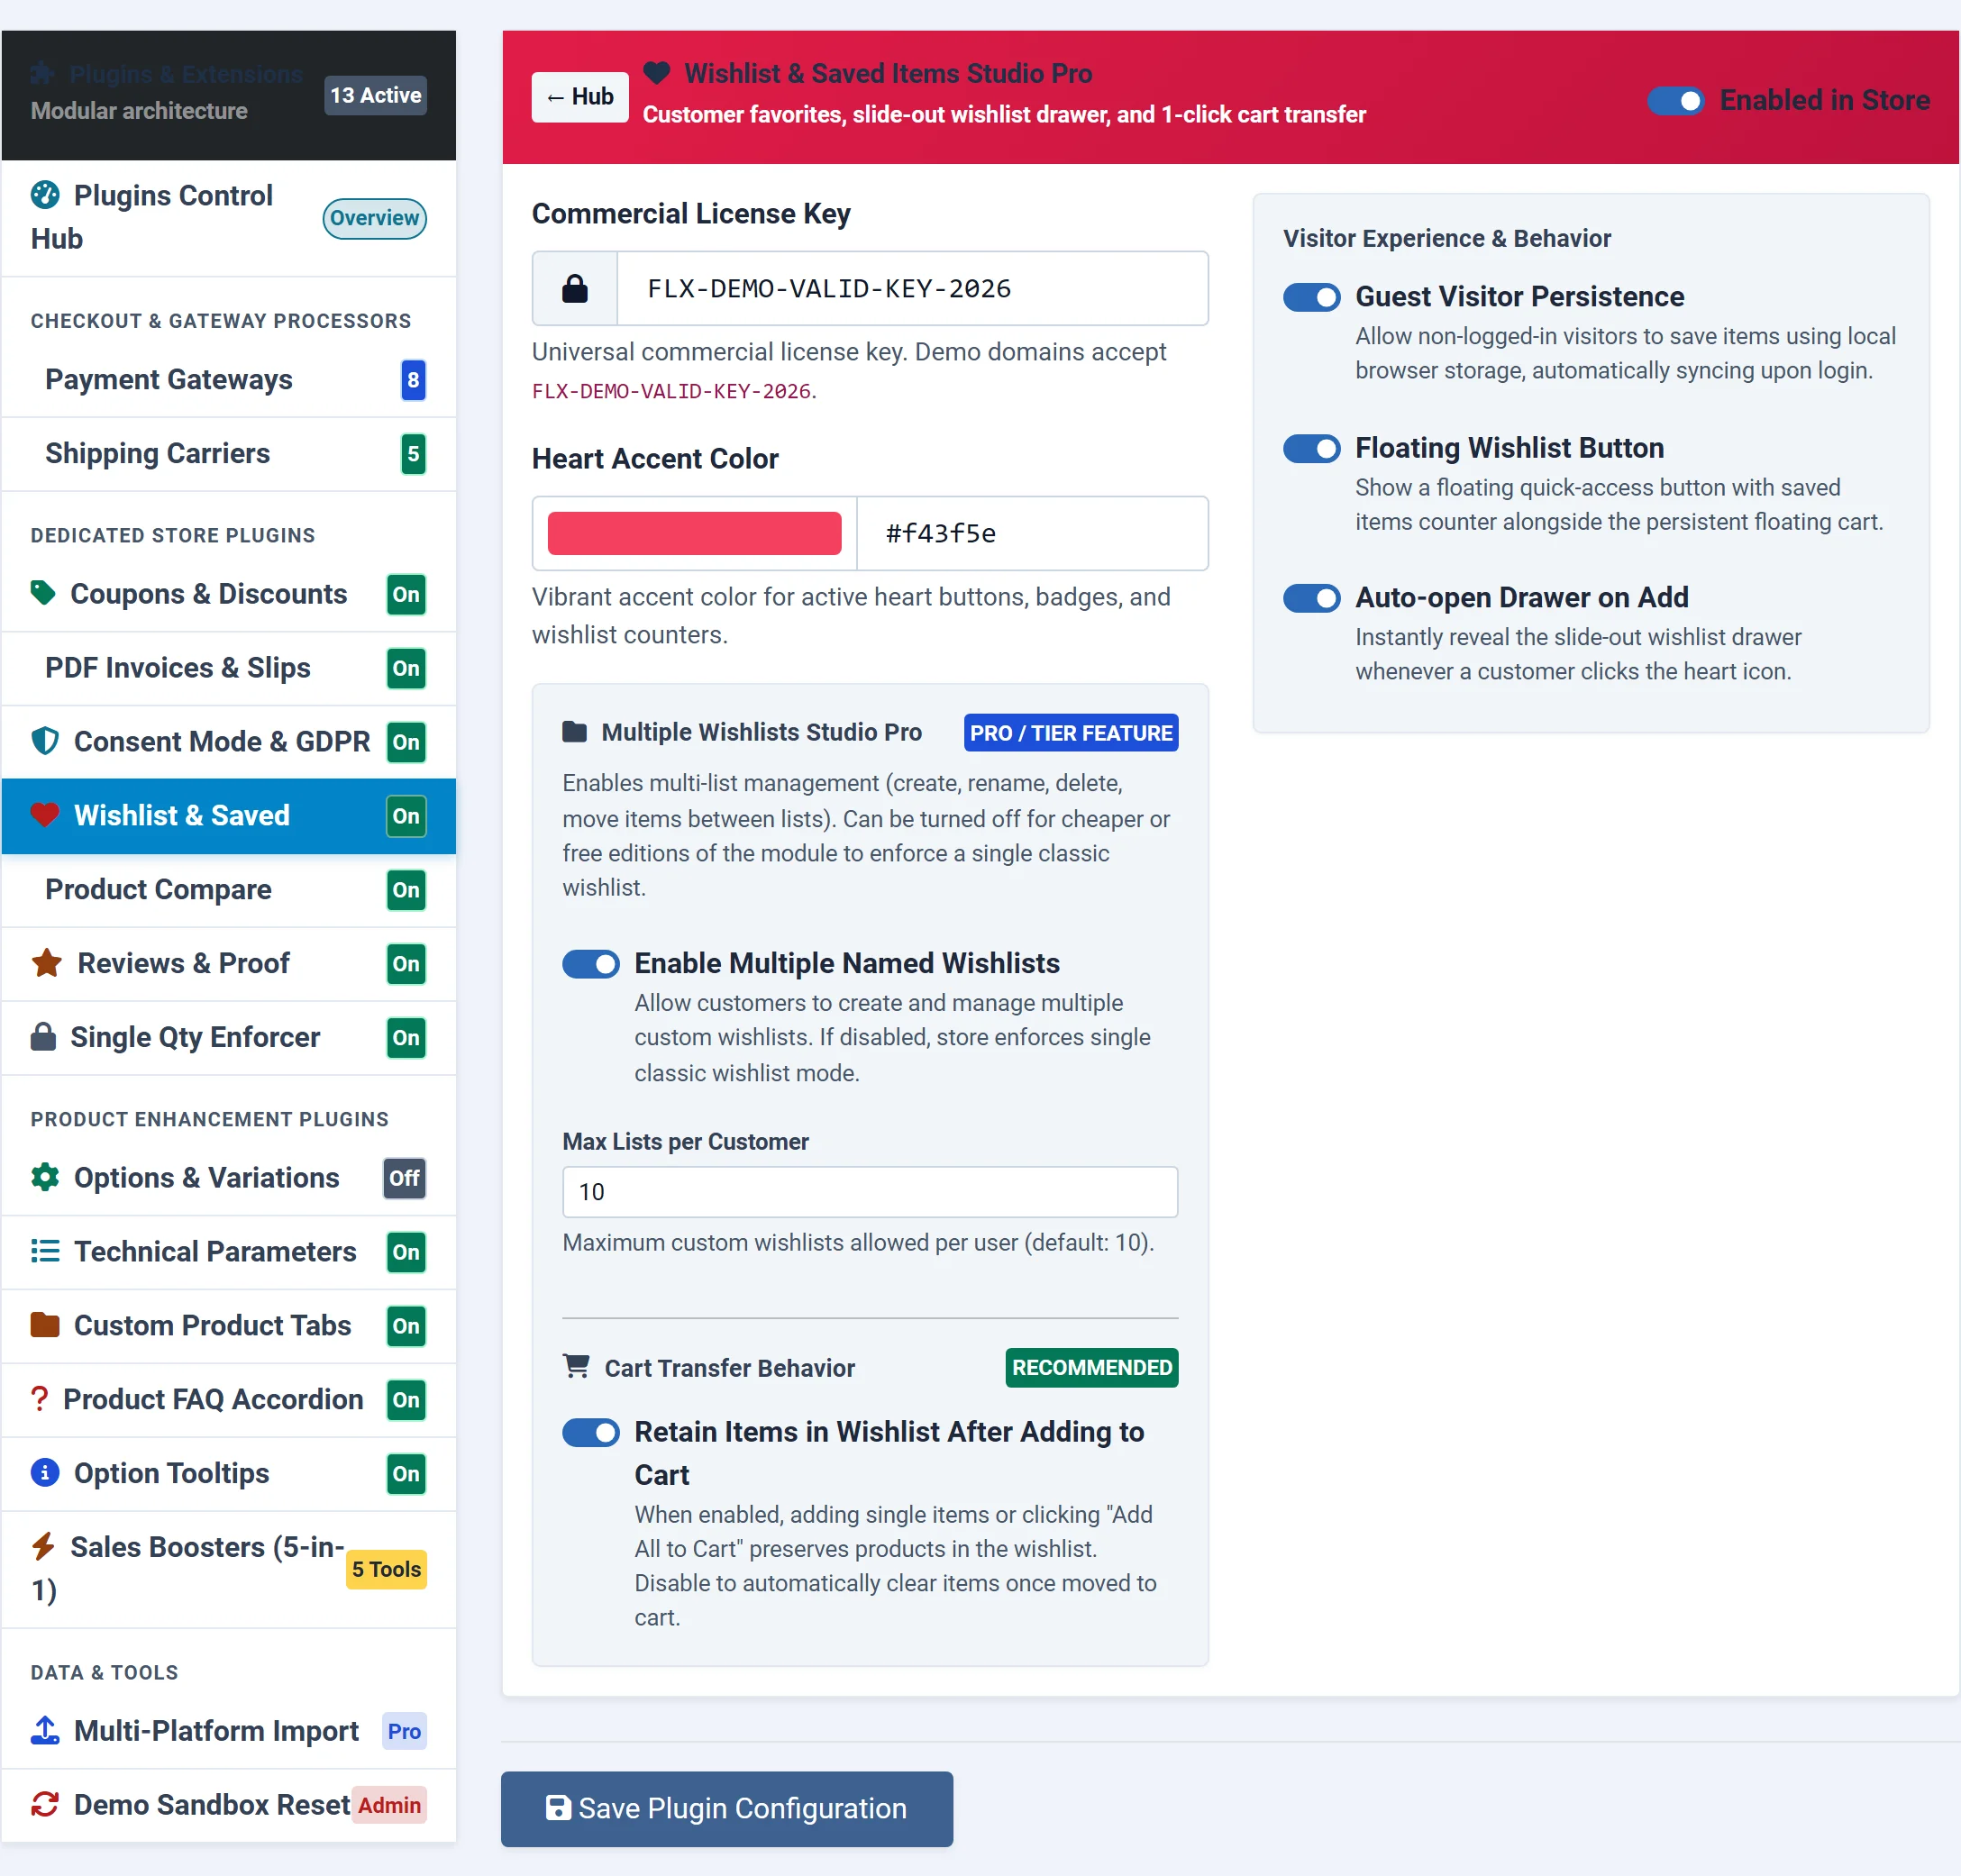Click the Plugins Control Hub gauge icon

coord(45,195)
